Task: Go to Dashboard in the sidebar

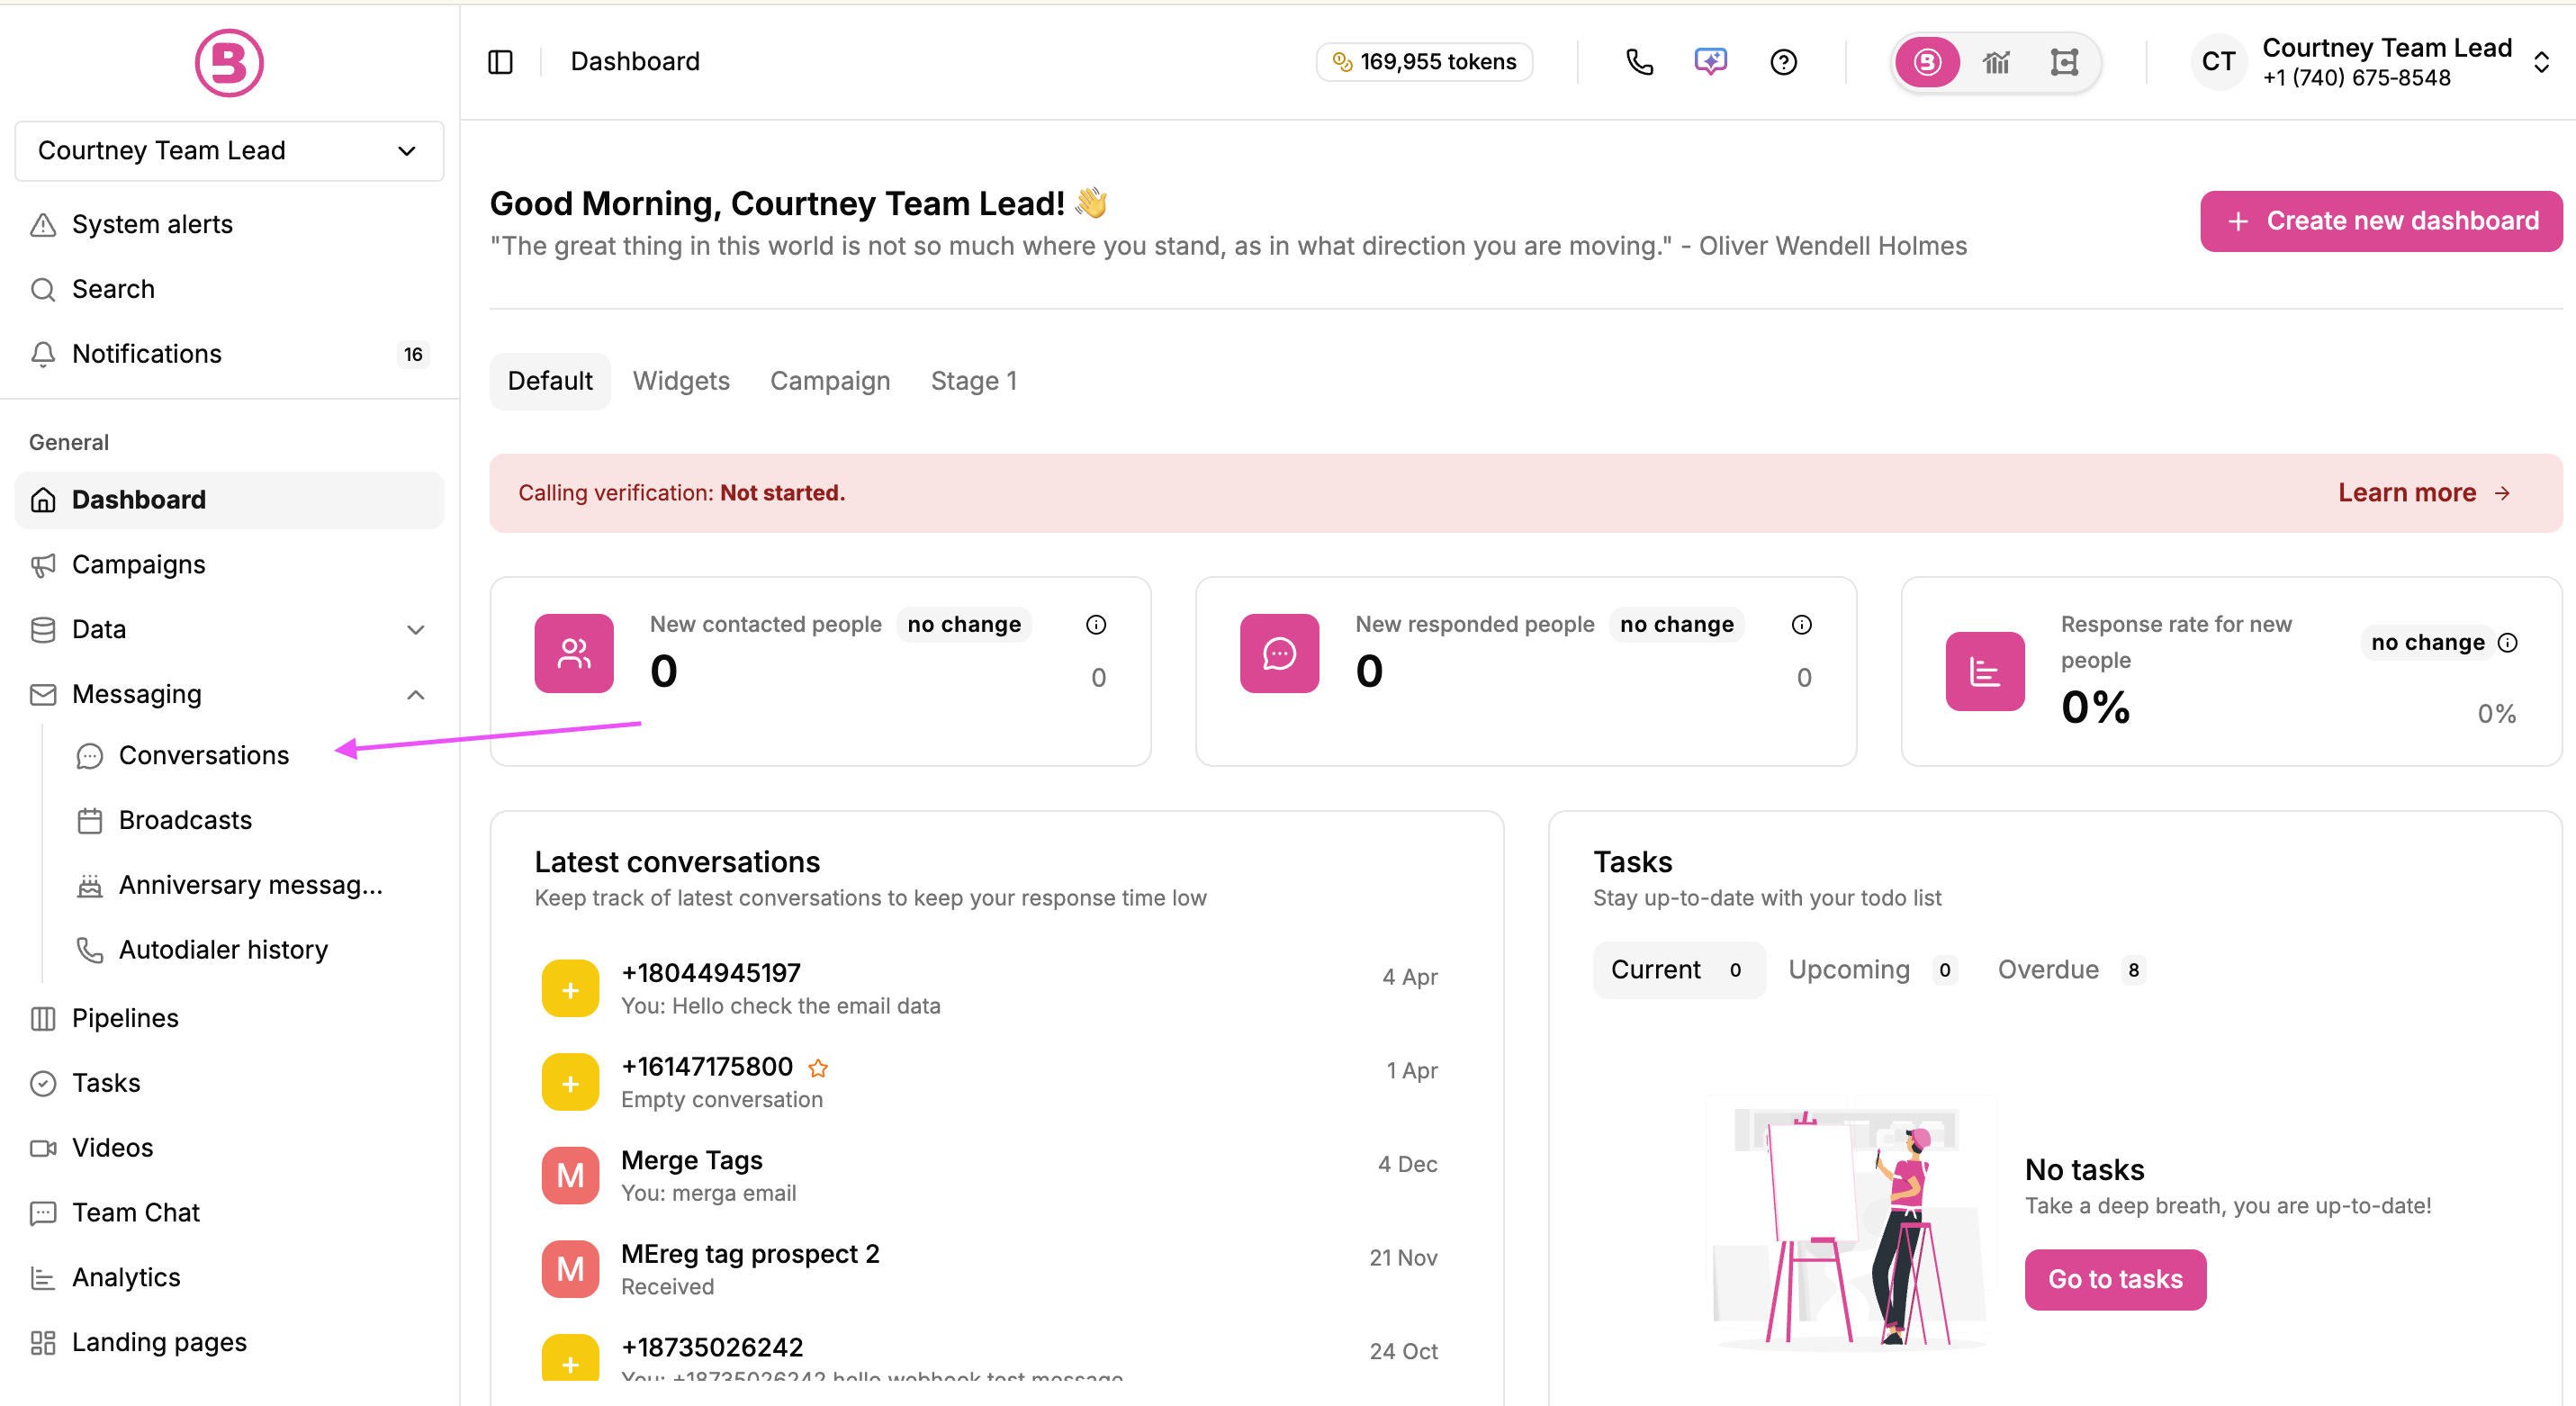Action: point(229,500)
